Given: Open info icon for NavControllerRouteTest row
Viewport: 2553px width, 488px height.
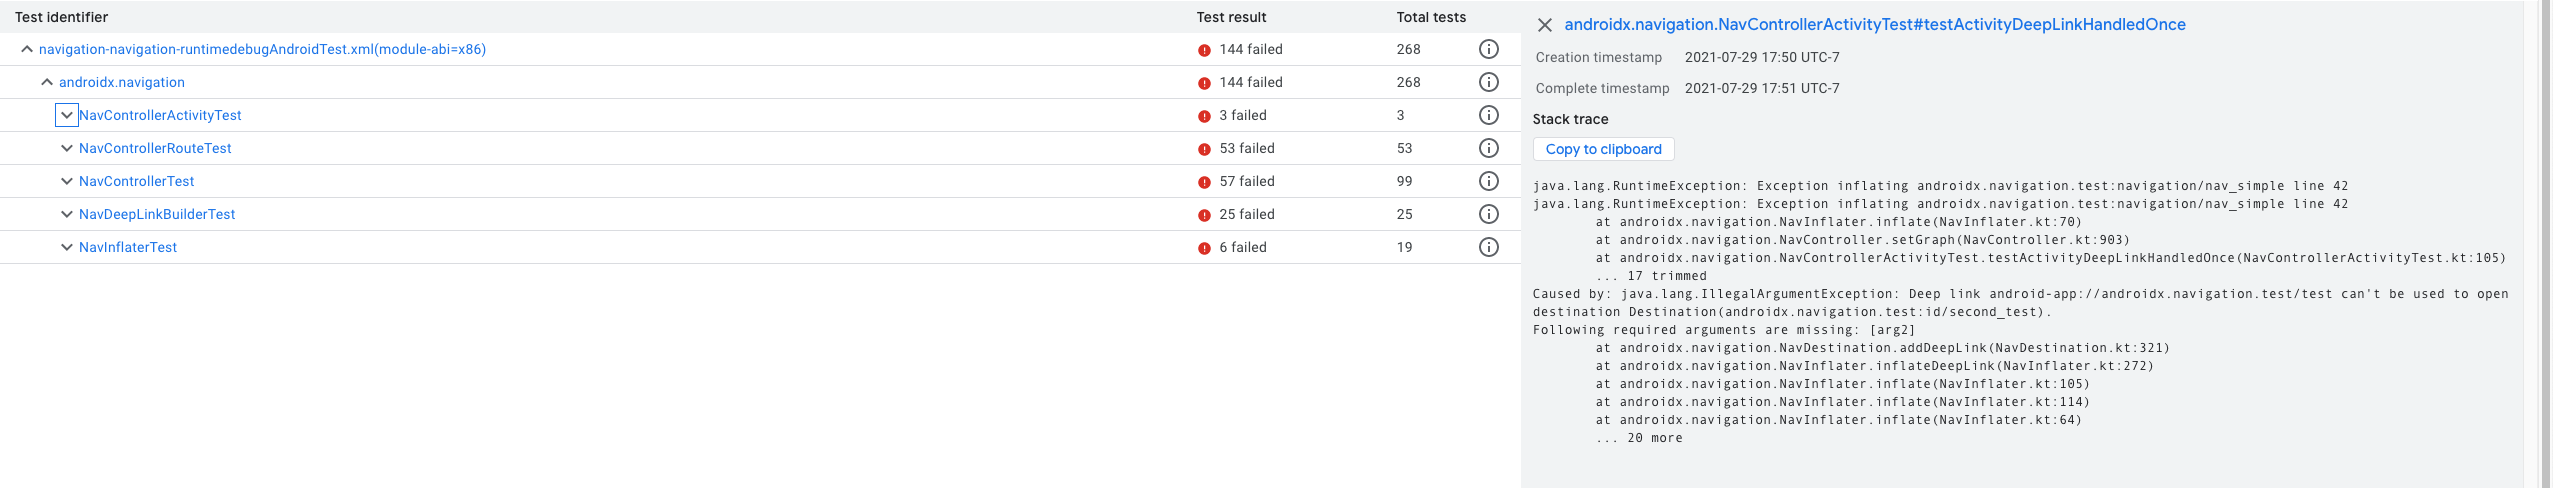Looking at the screenshot, I should pos(1488,148).
